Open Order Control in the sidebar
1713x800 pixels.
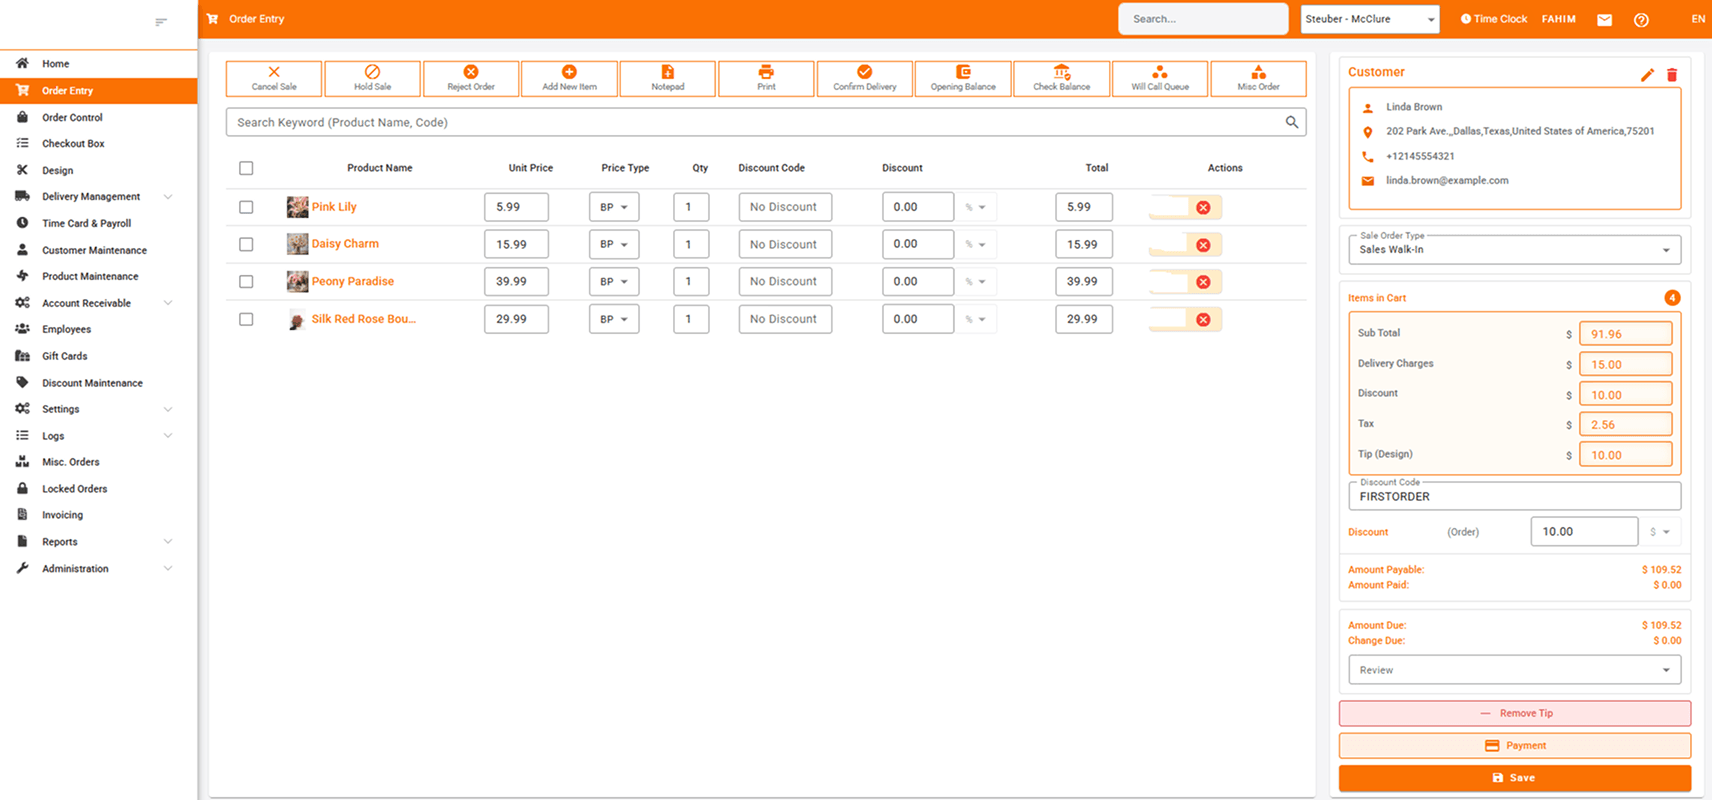pyautogui.click(x=72, y=117)
